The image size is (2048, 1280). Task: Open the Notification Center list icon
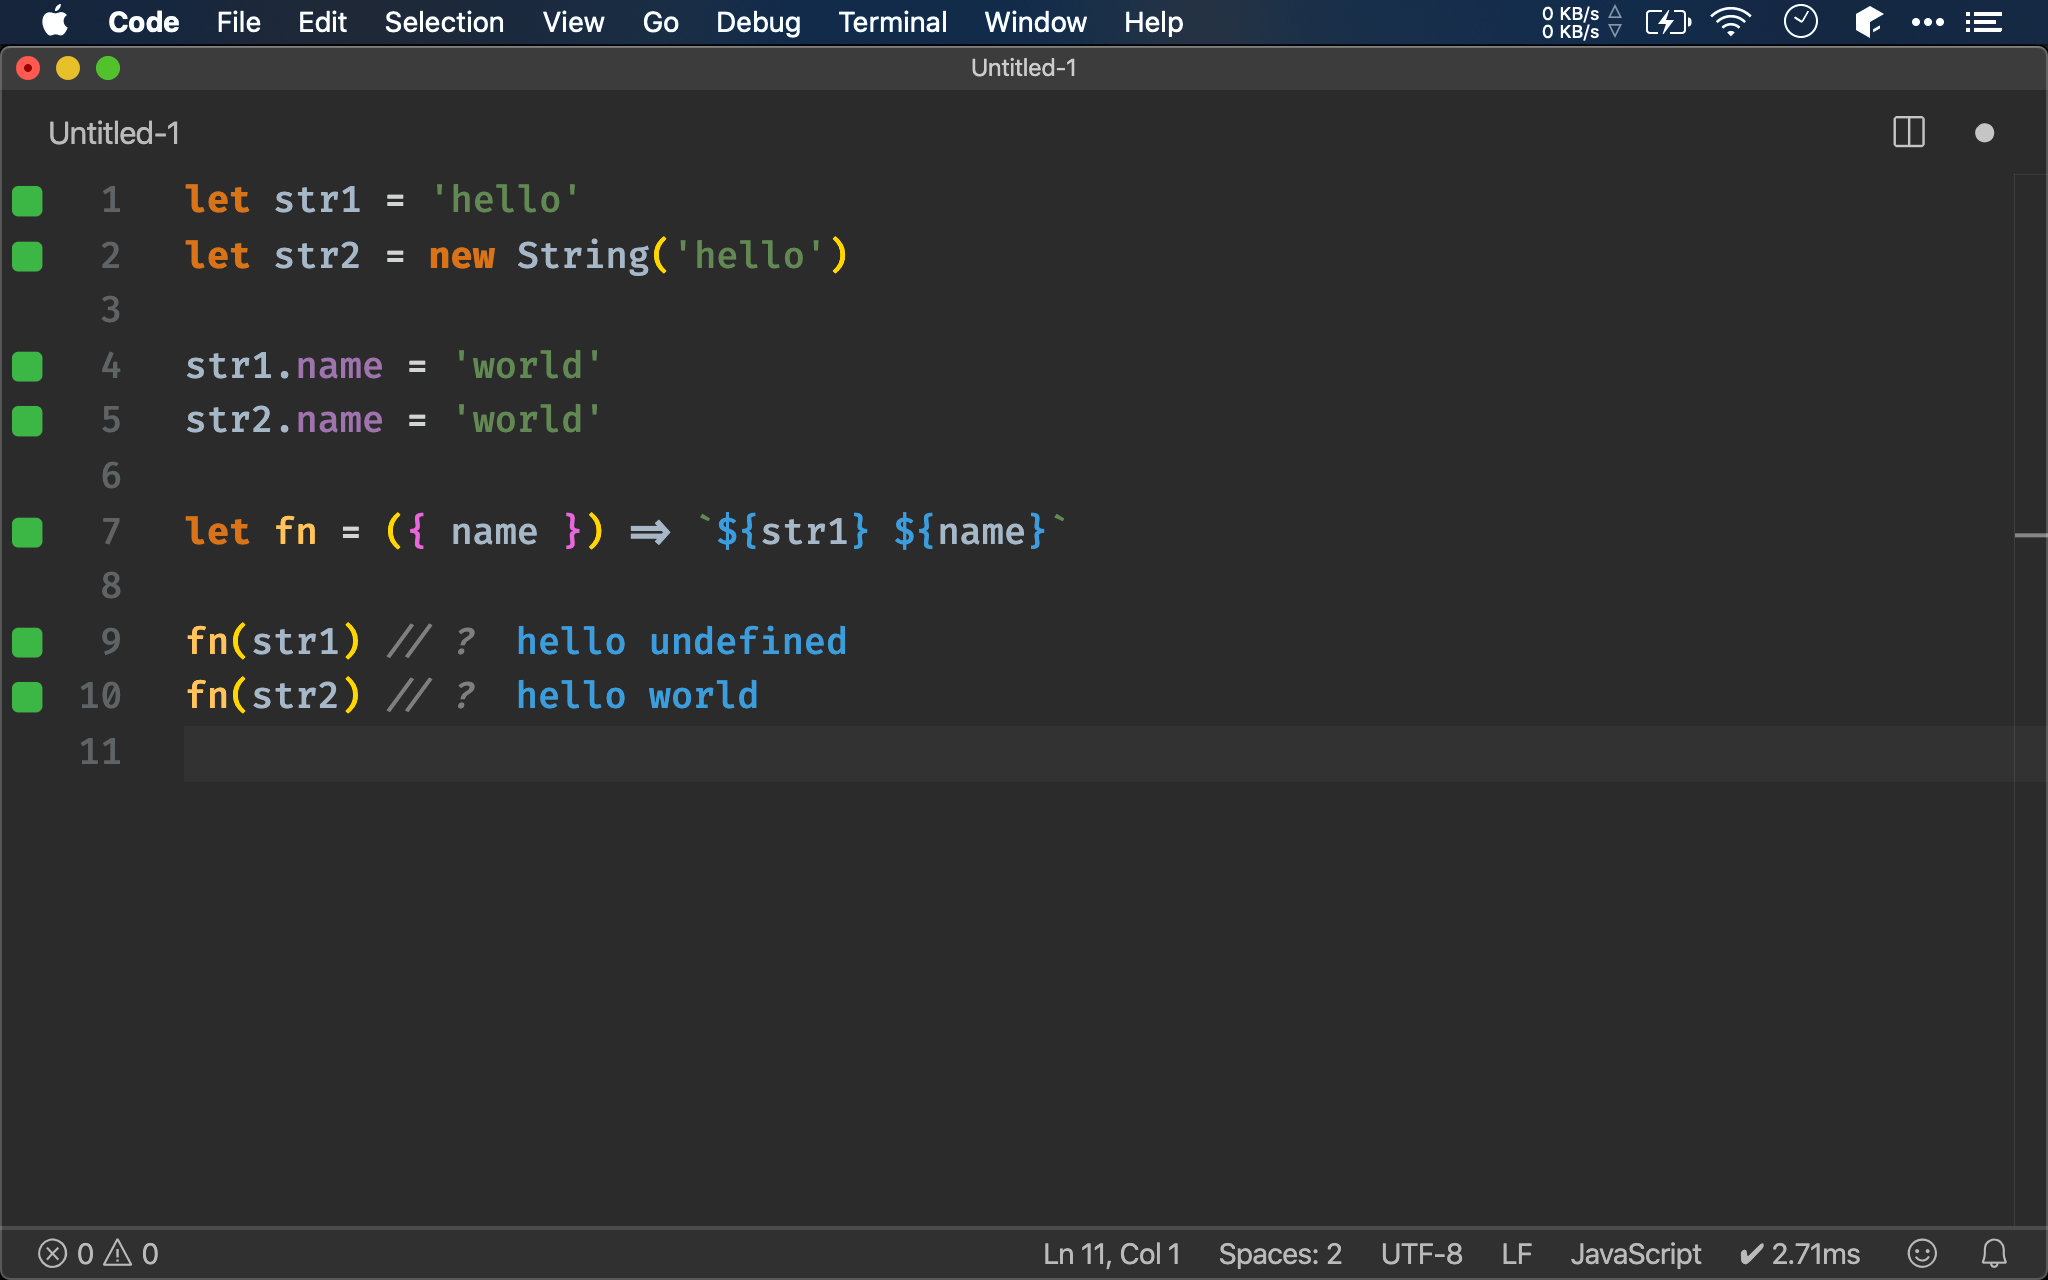[1984, 22]
